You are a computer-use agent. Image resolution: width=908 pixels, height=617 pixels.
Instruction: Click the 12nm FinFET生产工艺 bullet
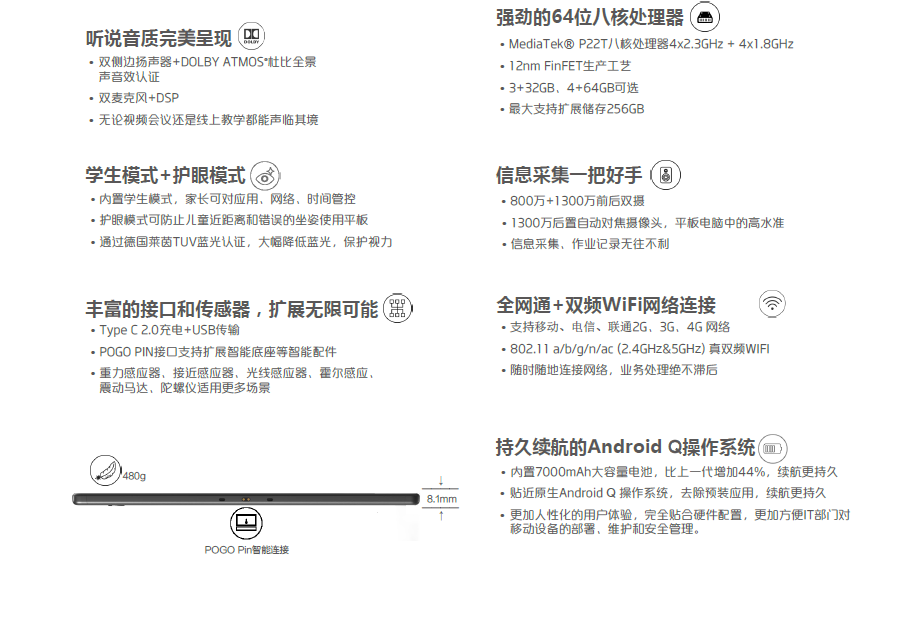tap(570, 66)
